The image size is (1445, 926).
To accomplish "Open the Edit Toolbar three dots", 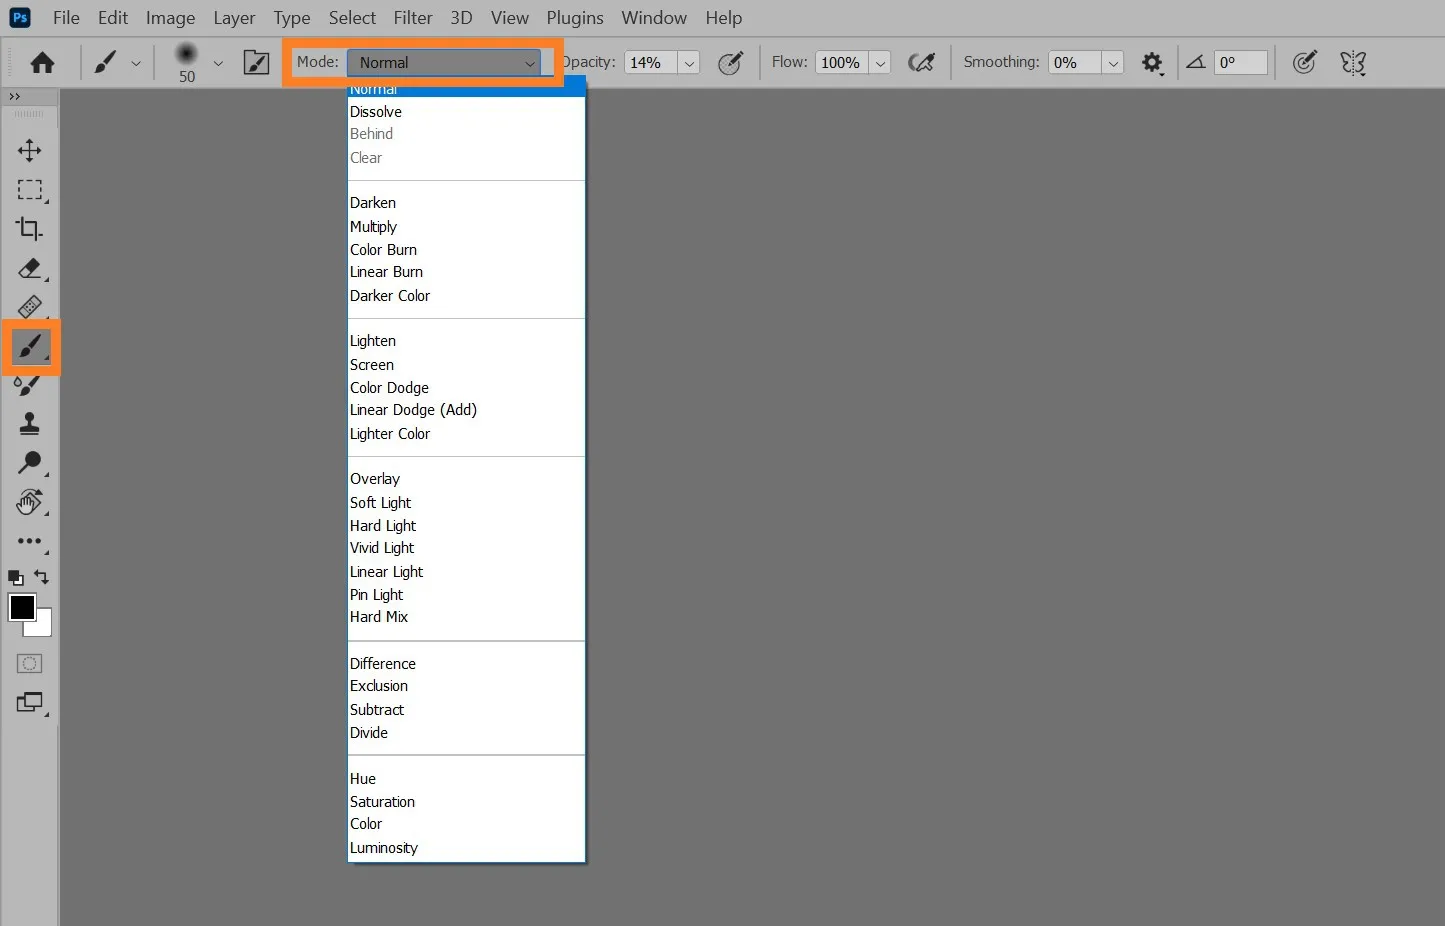I will pyautogui.click(x=30, y=541).
